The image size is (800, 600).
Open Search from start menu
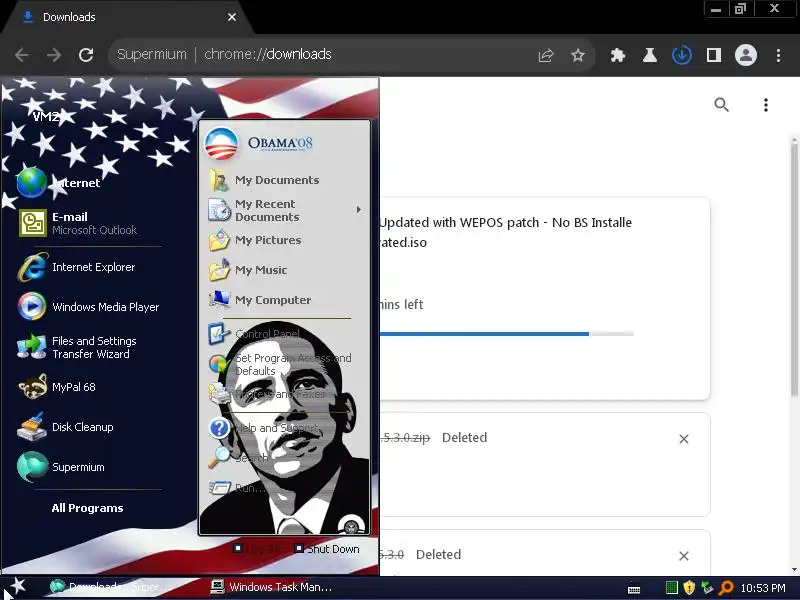[238, 458]
